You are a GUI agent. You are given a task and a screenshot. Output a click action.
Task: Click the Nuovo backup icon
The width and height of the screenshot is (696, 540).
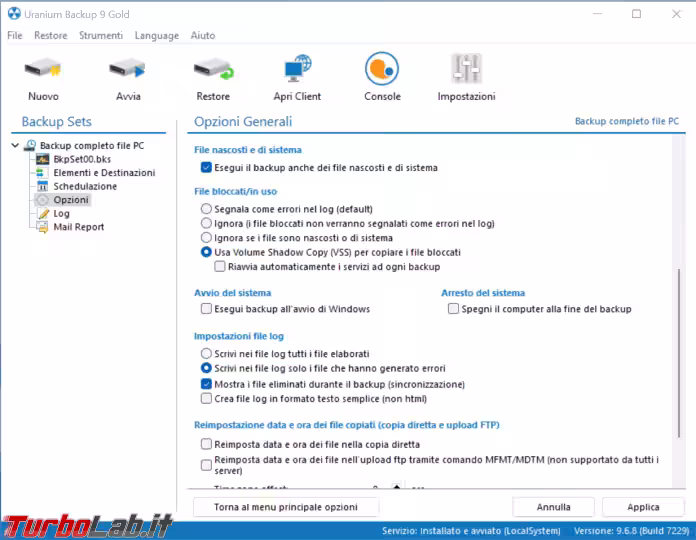tap(43, 70)
